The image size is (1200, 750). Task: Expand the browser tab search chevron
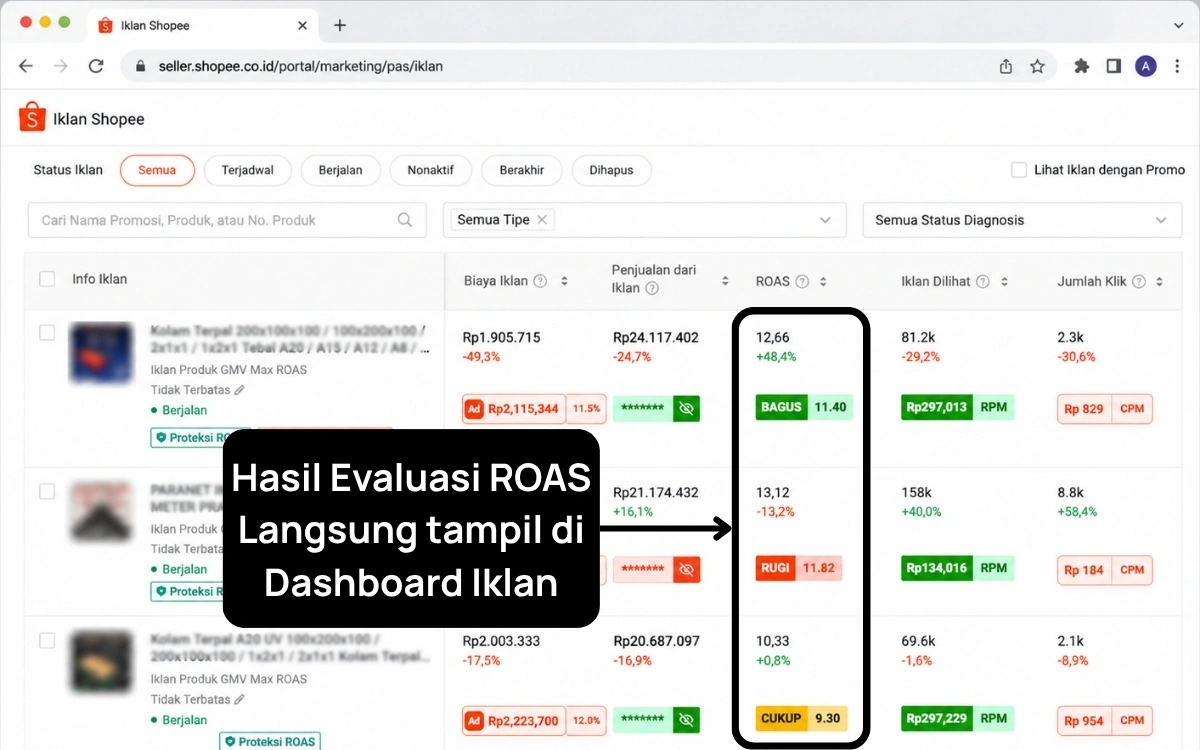1178,24
